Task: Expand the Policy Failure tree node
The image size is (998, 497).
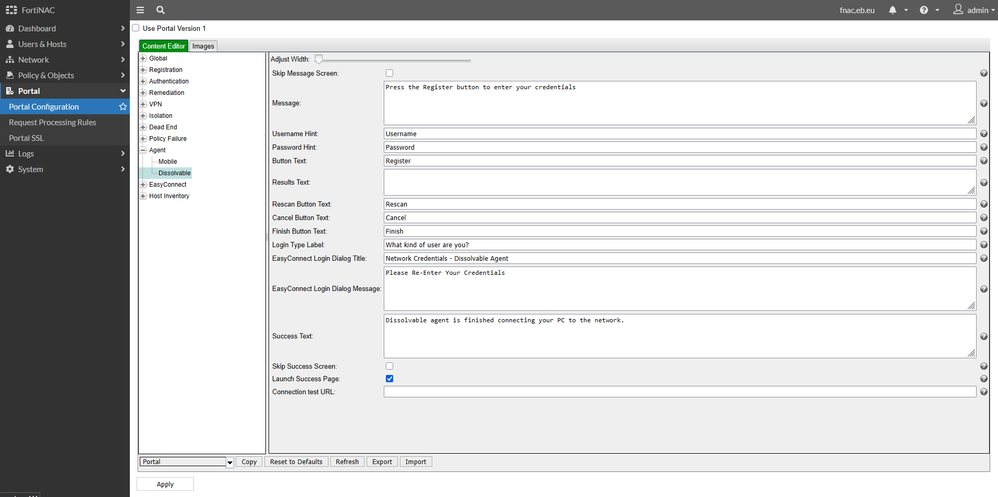Action: 143,139
